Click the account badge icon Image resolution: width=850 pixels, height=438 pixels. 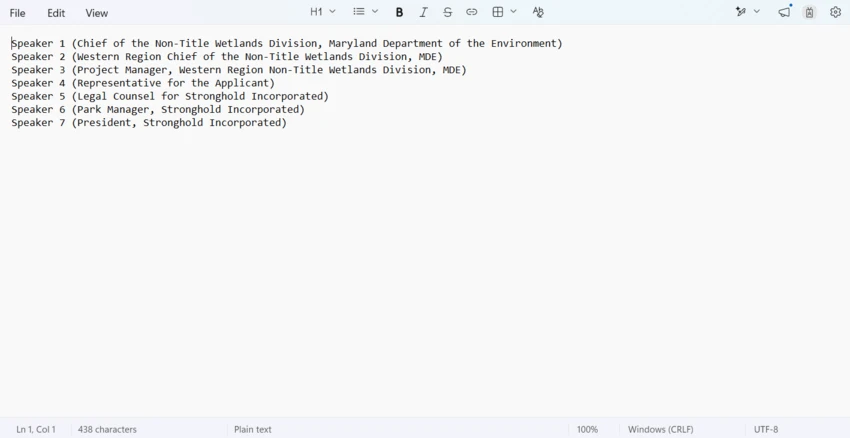click(809, 12)
